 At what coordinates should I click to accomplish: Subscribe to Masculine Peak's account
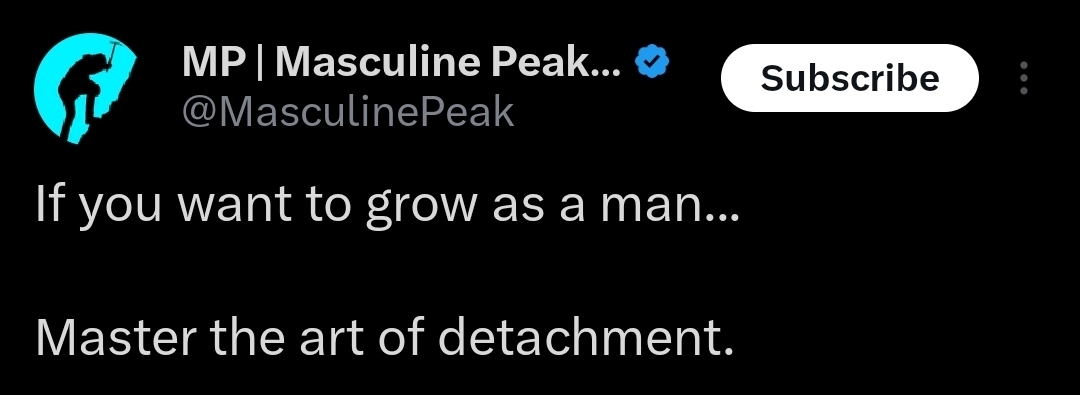[849, 78]
